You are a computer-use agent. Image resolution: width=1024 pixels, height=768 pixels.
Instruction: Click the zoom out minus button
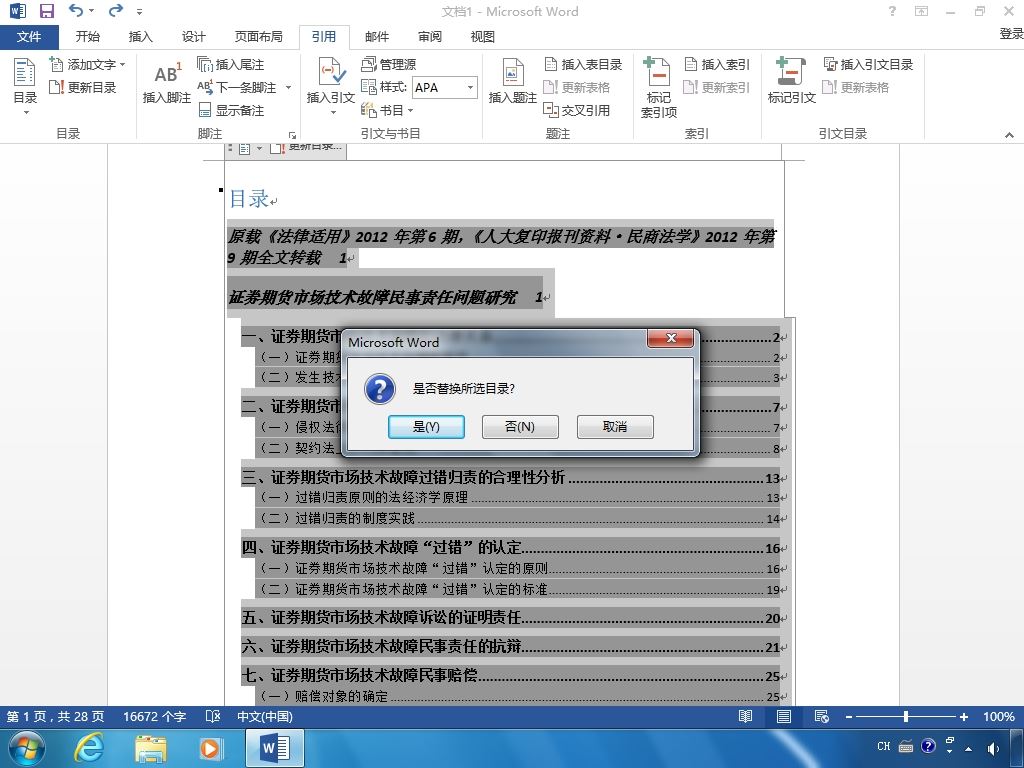coord(849,716)
